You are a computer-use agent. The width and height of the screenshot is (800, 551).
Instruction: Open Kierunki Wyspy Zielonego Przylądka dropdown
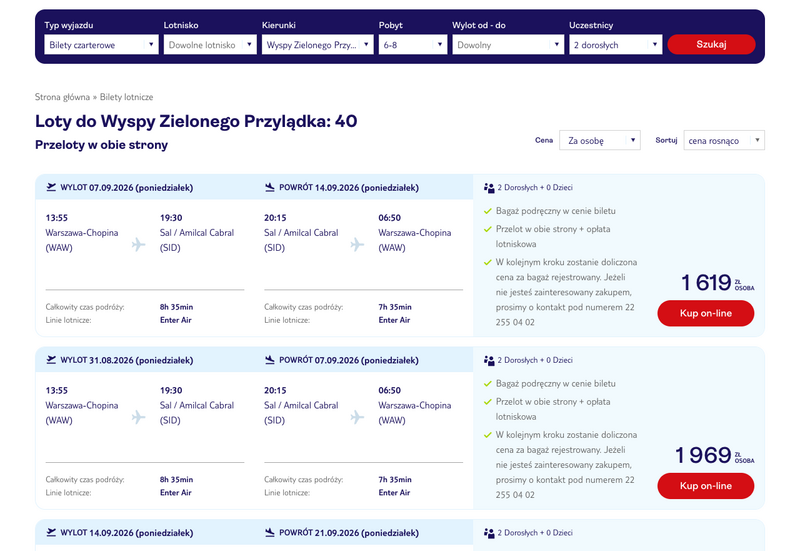317,44
